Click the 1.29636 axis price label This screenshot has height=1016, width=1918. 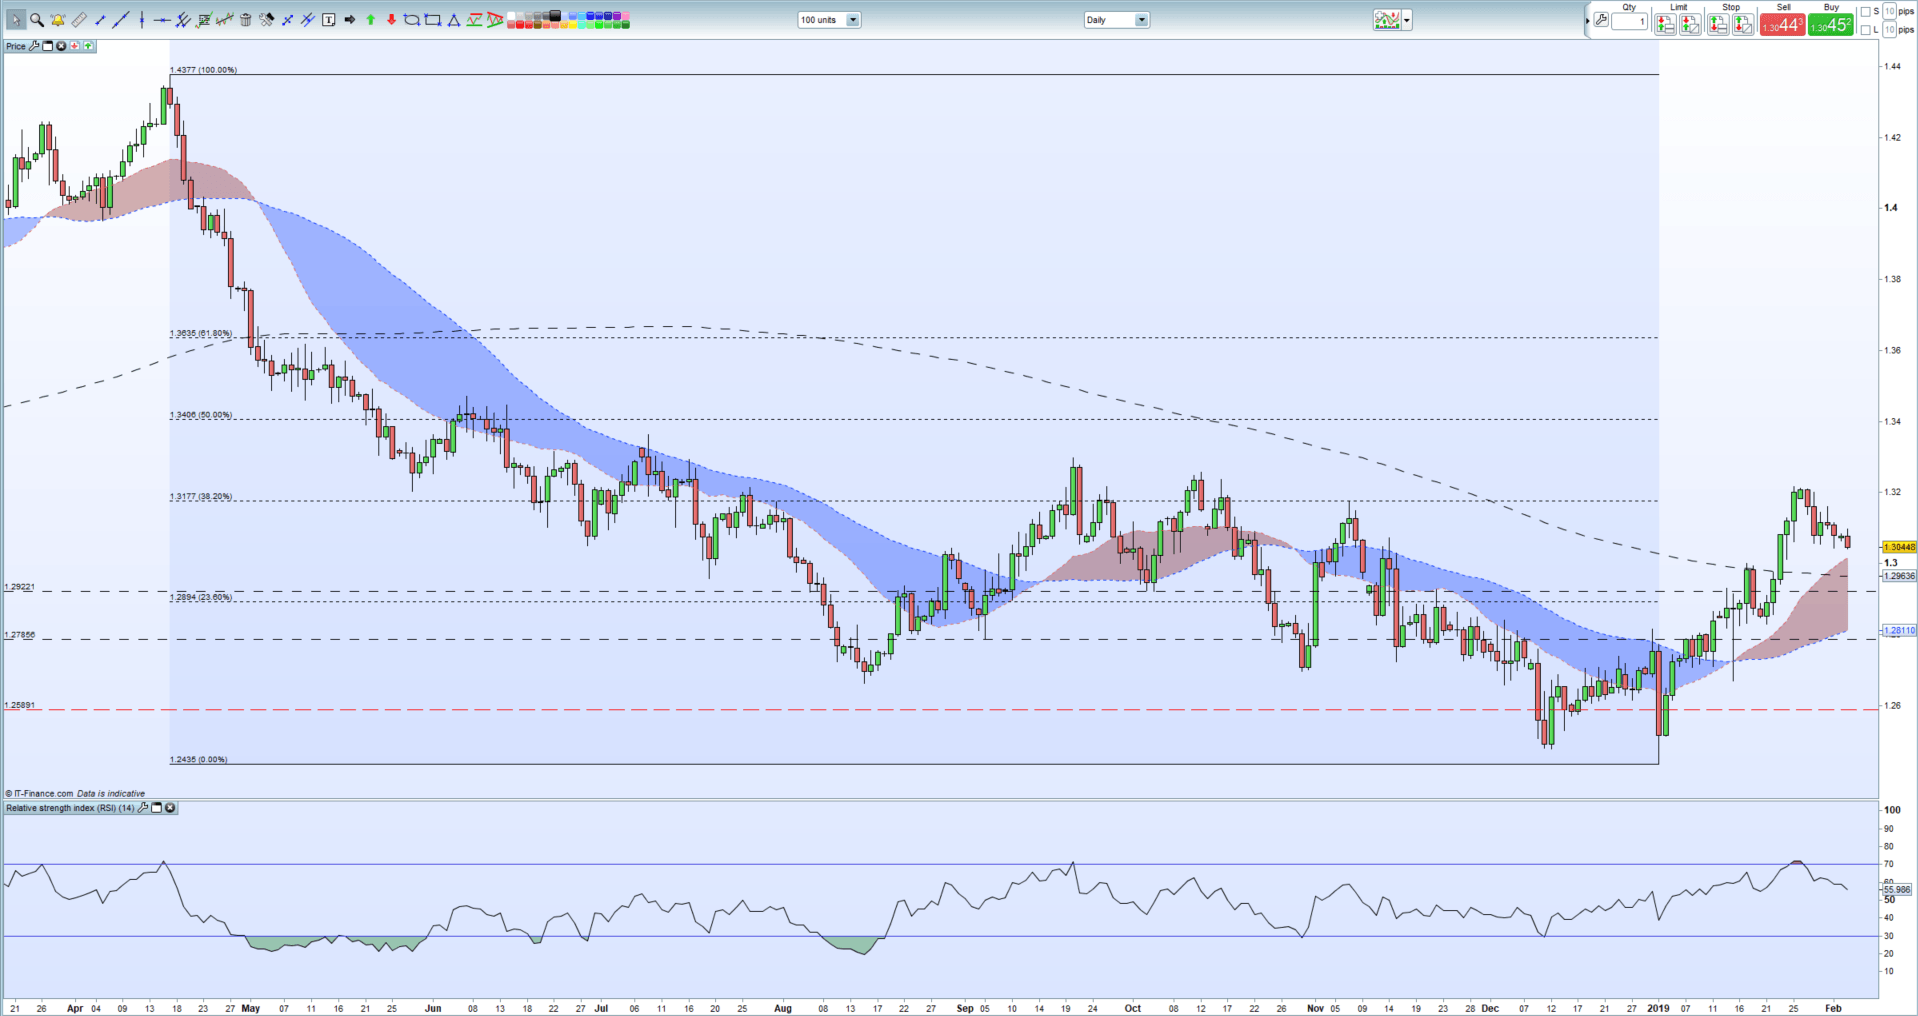point(1899,576)
